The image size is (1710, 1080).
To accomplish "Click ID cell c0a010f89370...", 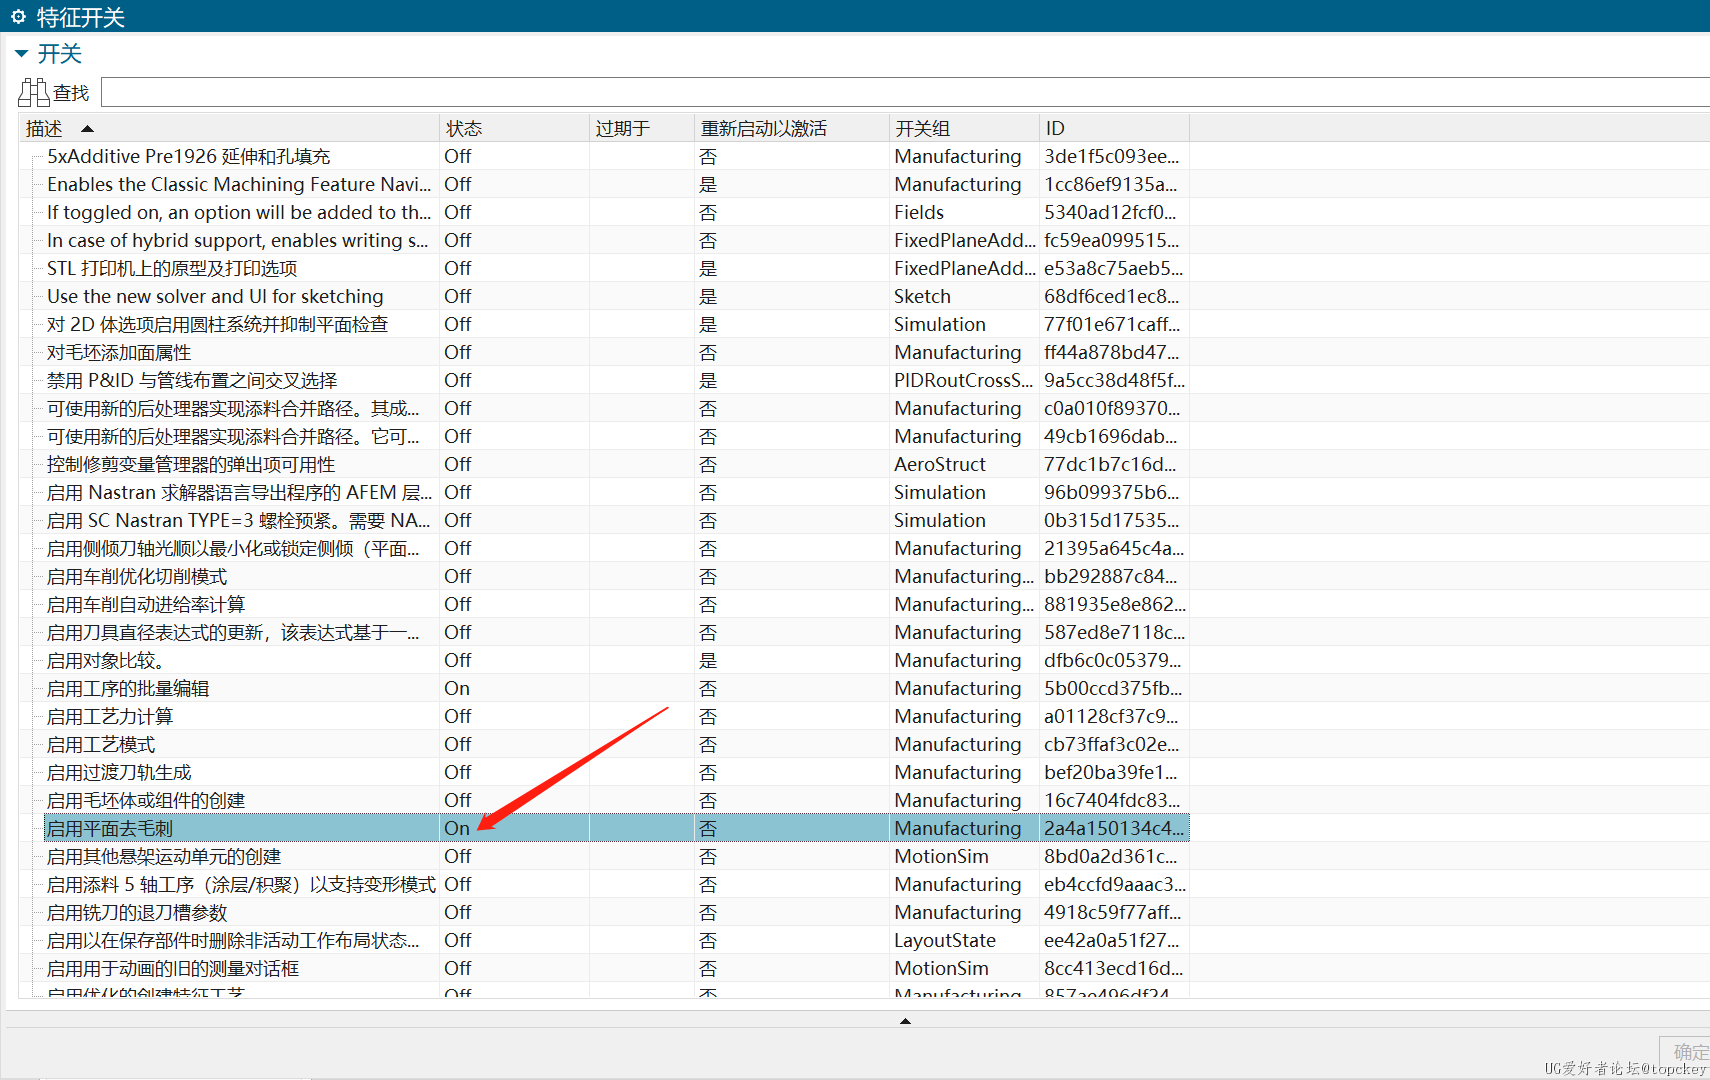I will (1112, 408).
